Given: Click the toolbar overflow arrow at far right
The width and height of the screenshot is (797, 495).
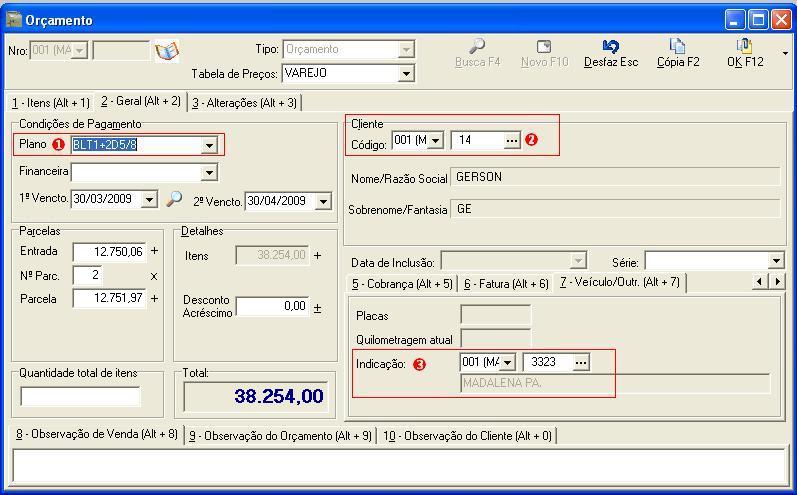Looking at the screenshot, I should 785,54.
